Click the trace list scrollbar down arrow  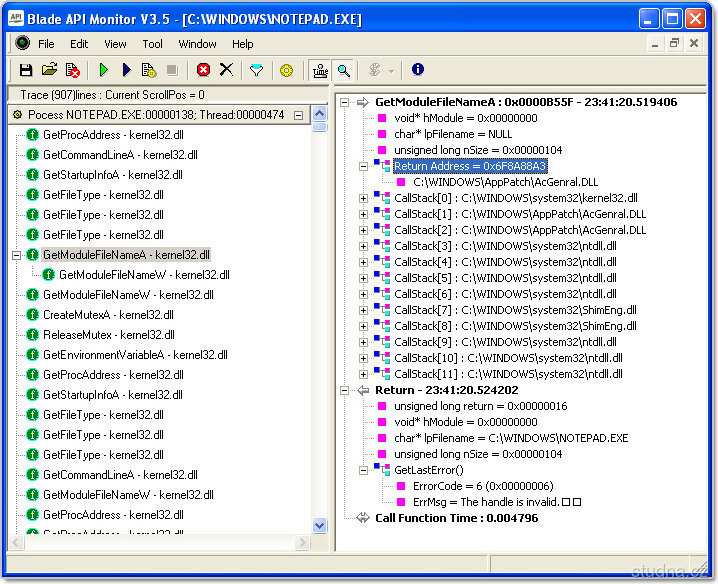tap(320, 525)
